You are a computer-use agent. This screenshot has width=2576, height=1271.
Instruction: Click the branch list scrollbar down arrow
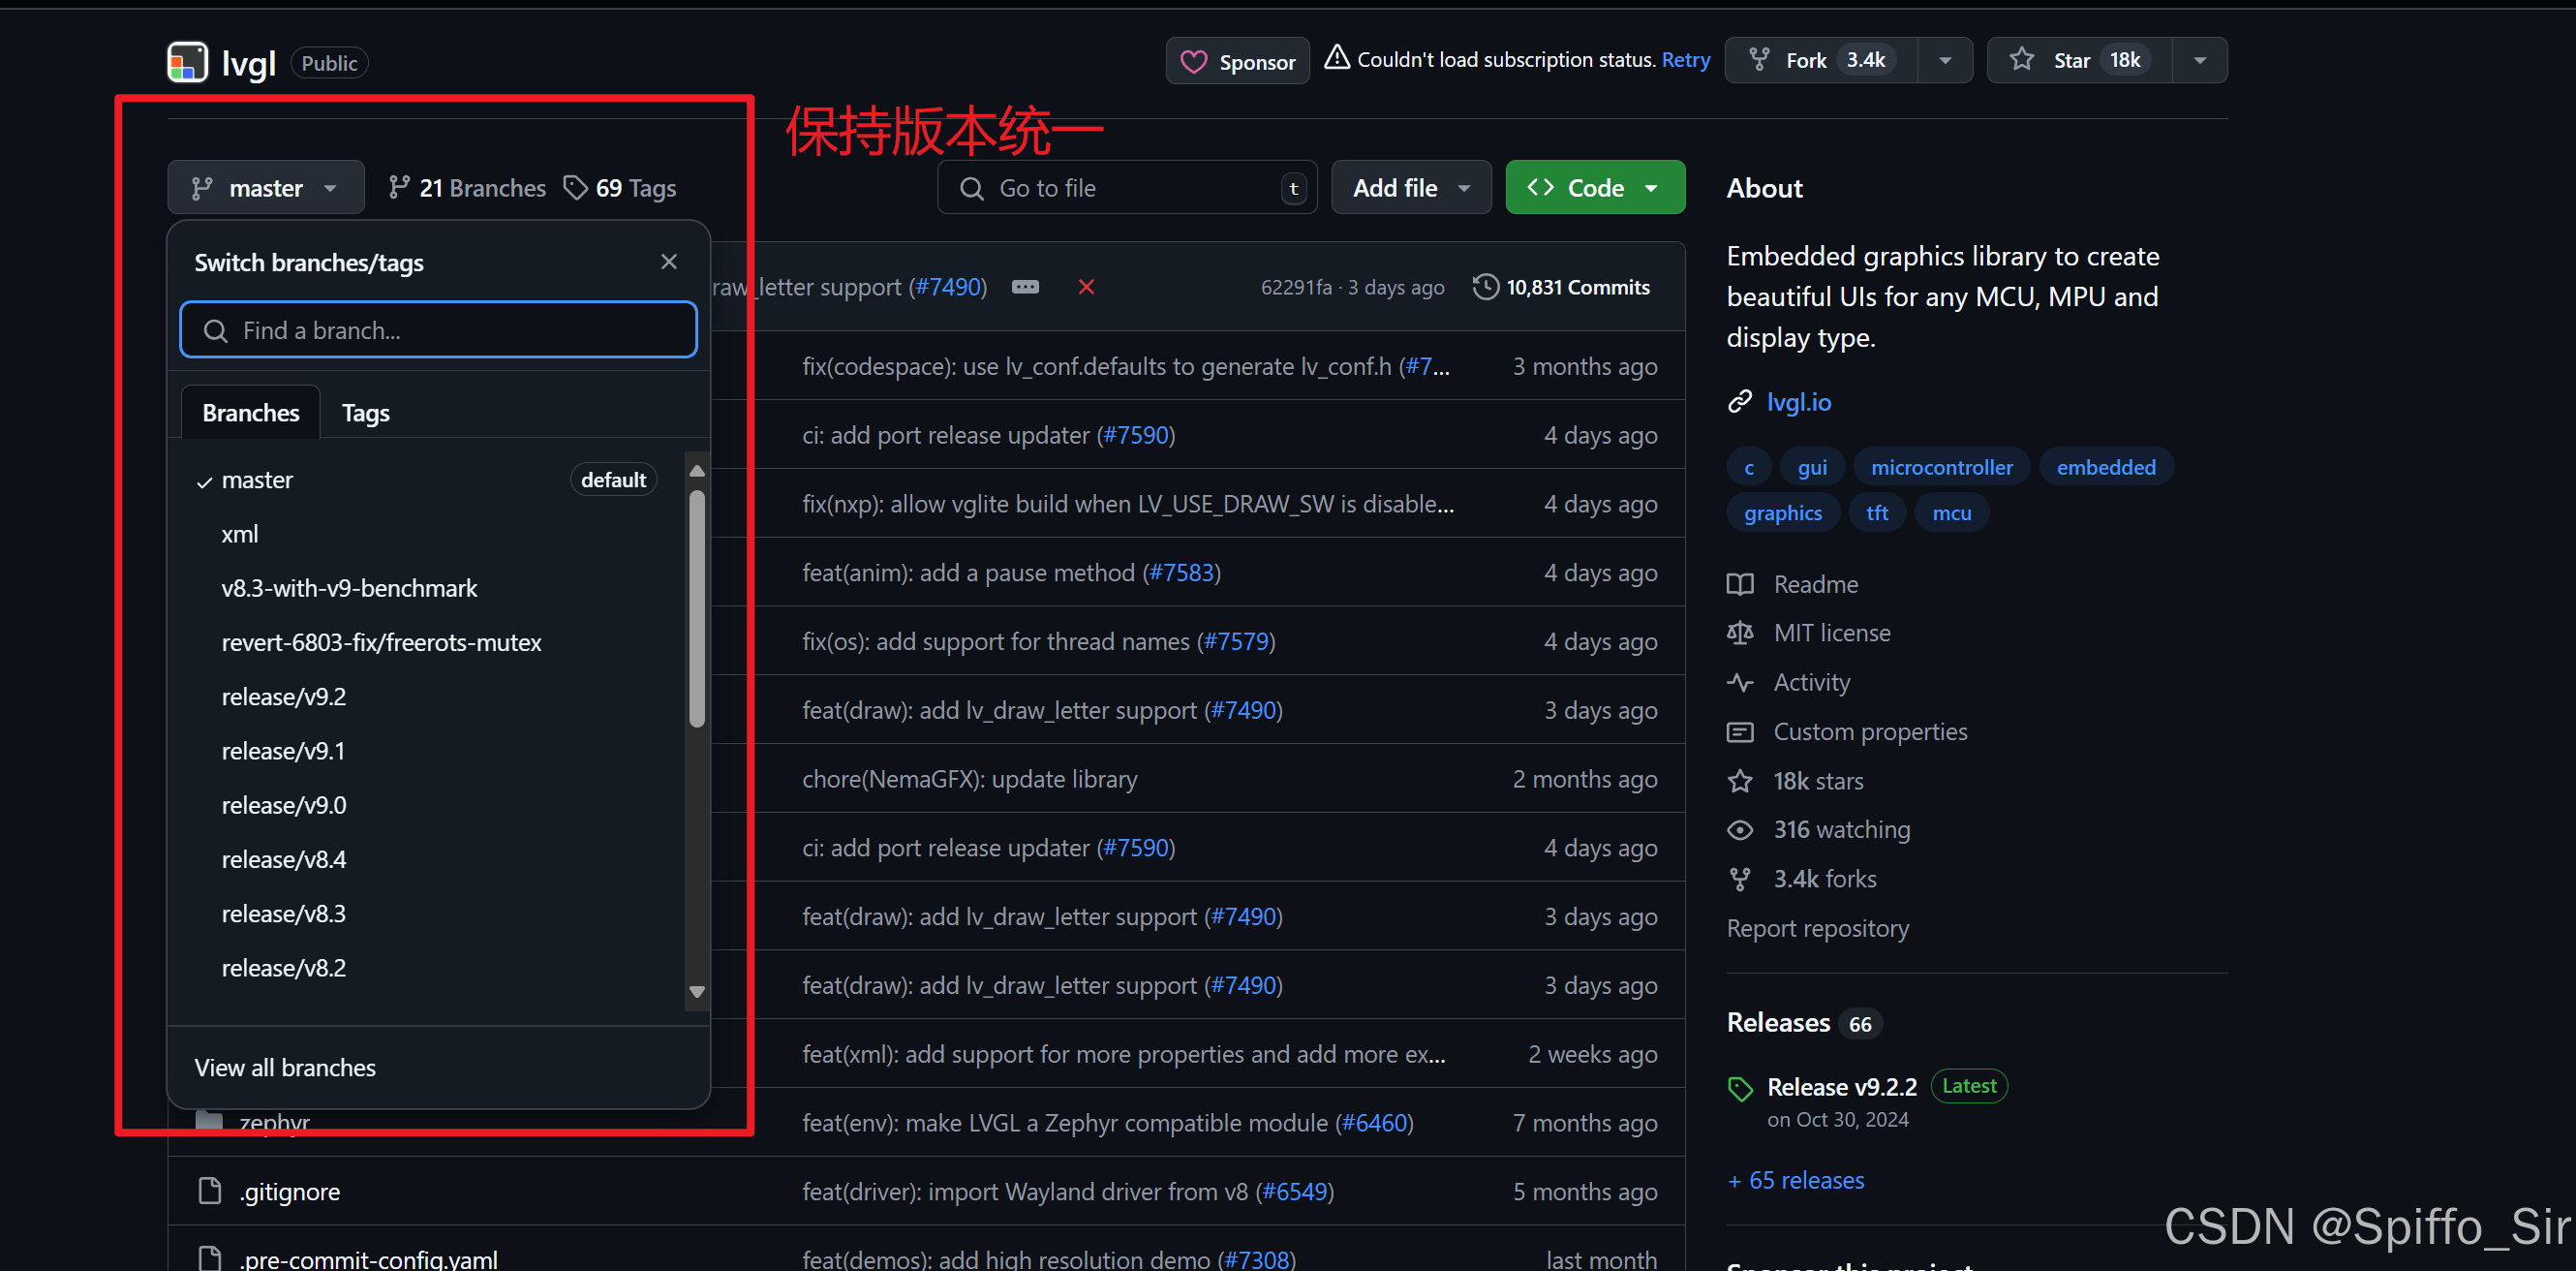(x=698, y=992)
